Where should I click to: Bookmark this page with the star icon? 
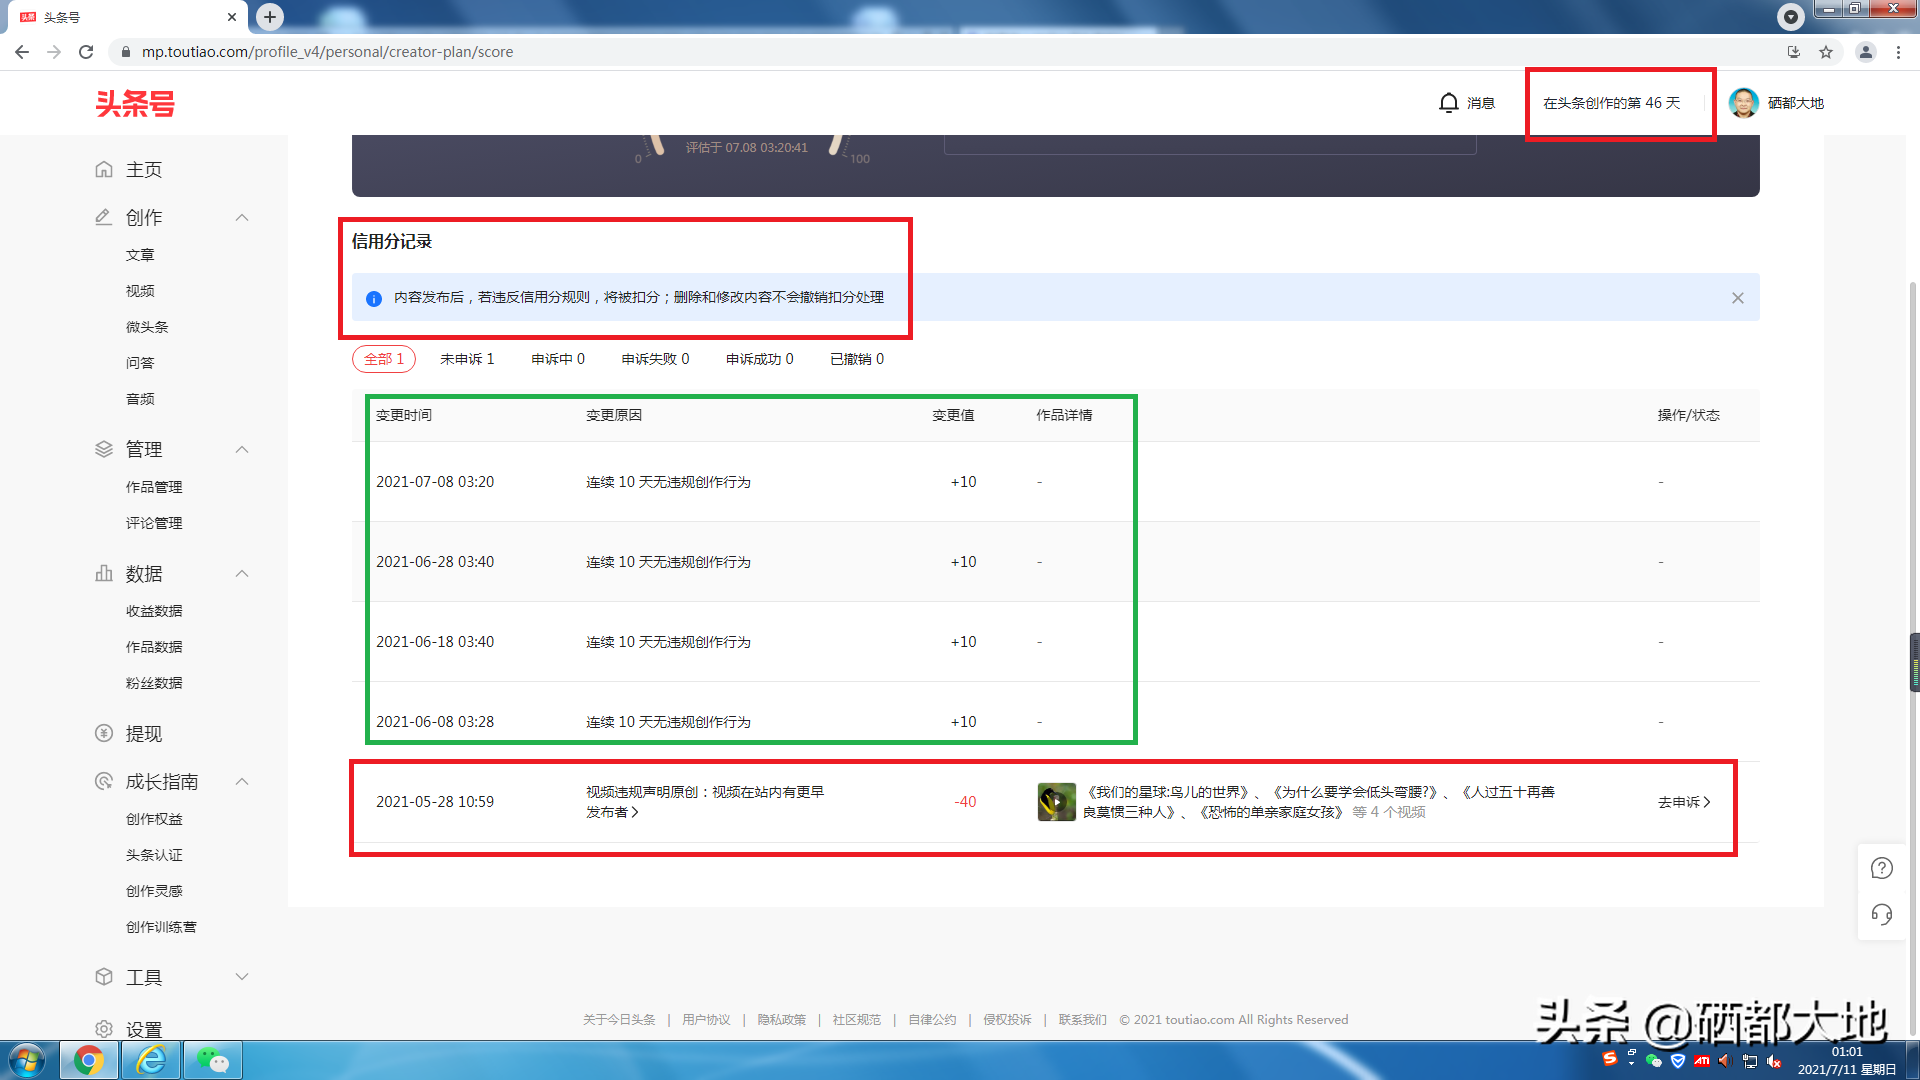1826,52
